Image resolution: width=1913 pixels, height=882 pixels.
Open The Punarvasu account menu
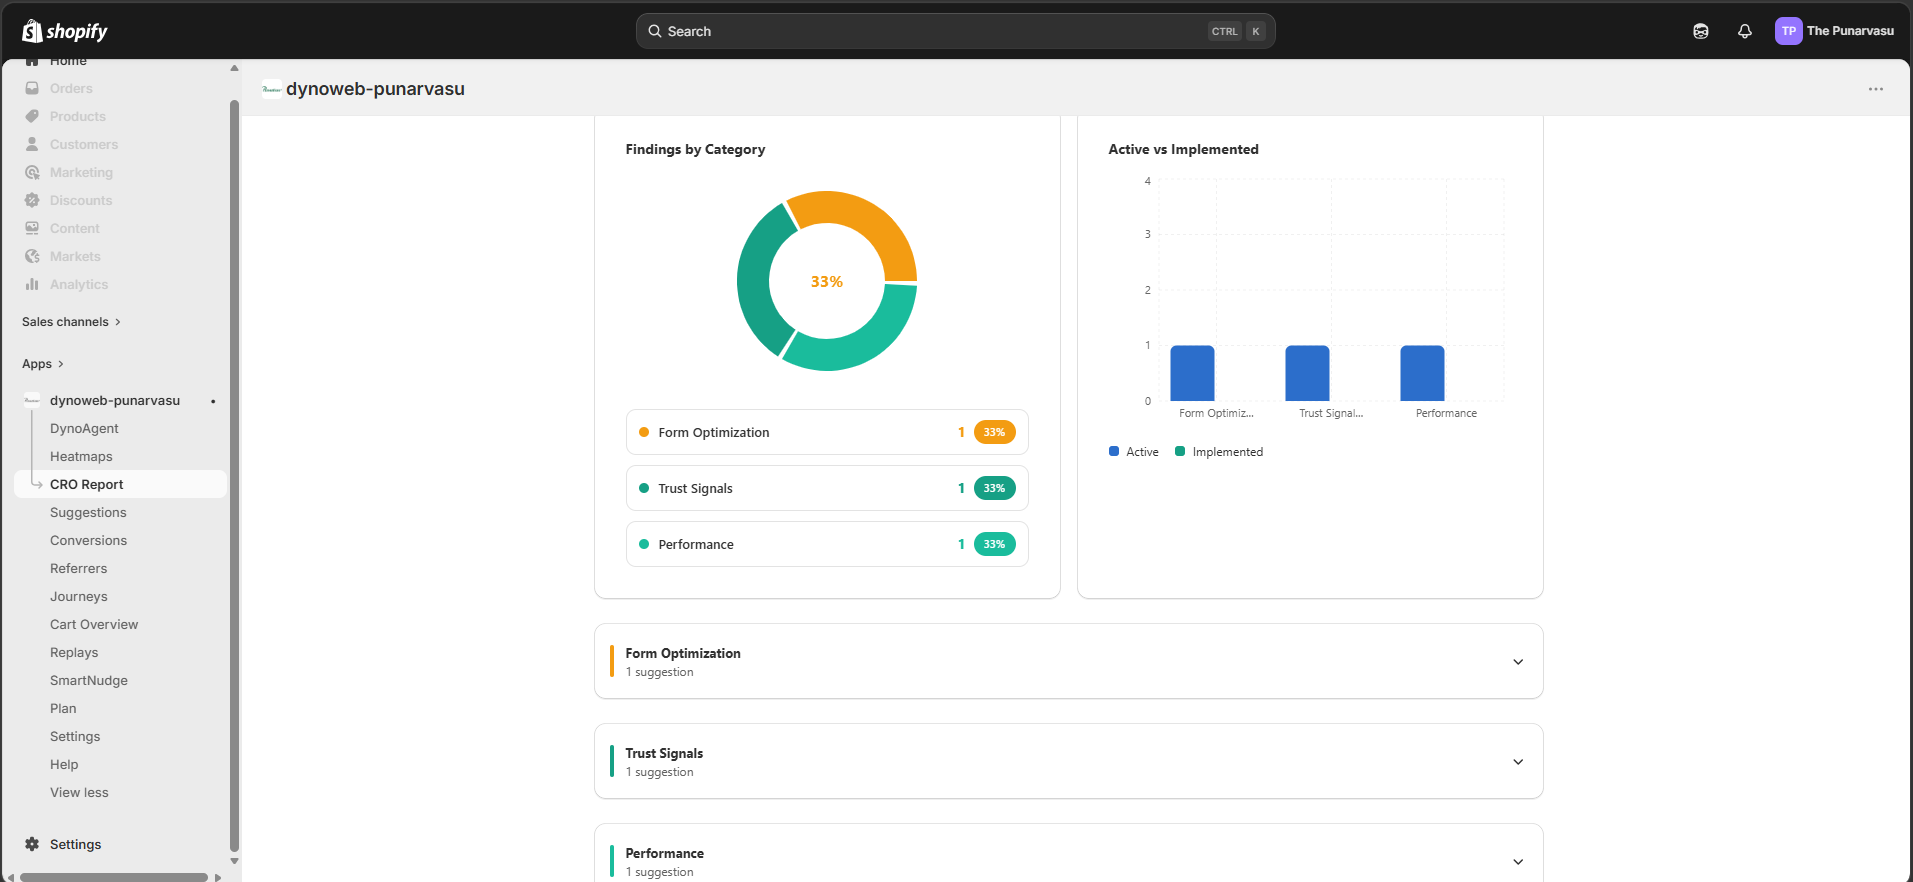point(1834,31)
